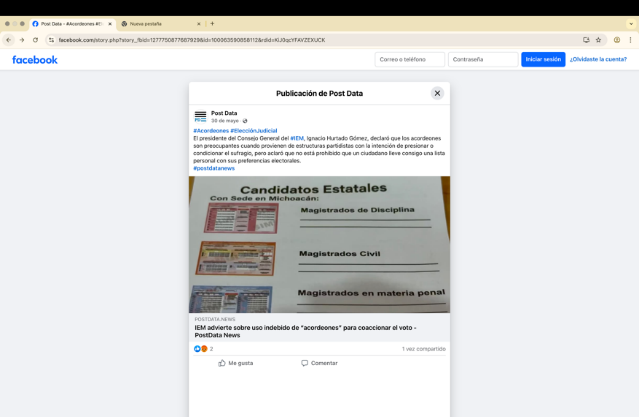Click the address bar URL
Viewport: 639px width, 417px height.
[x=192, y=40]
